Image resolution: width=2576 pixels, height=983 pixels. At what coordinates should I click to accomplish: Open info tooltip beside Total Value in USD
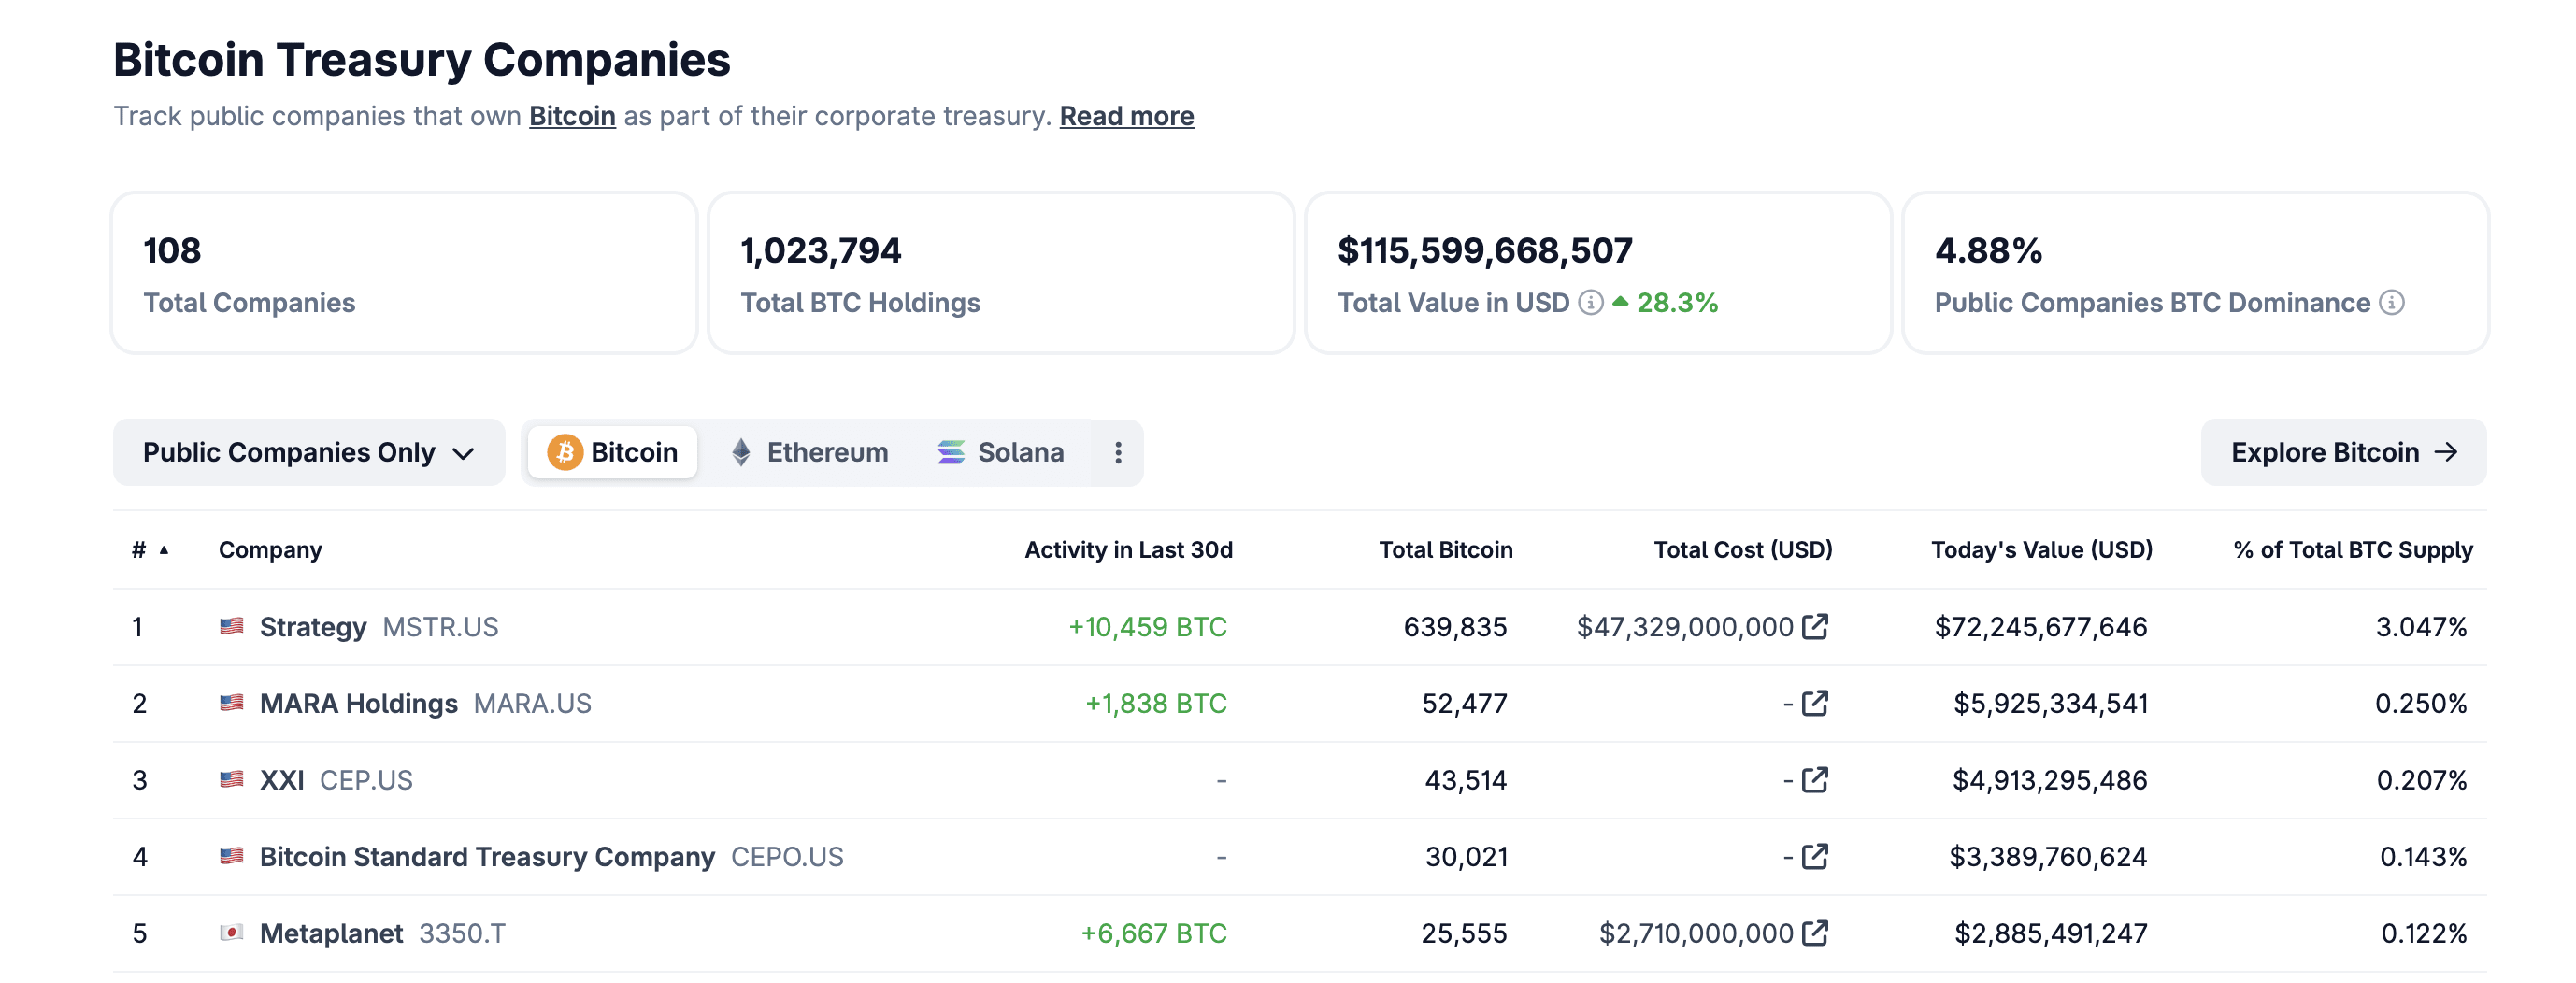(x=1590, y=303)
